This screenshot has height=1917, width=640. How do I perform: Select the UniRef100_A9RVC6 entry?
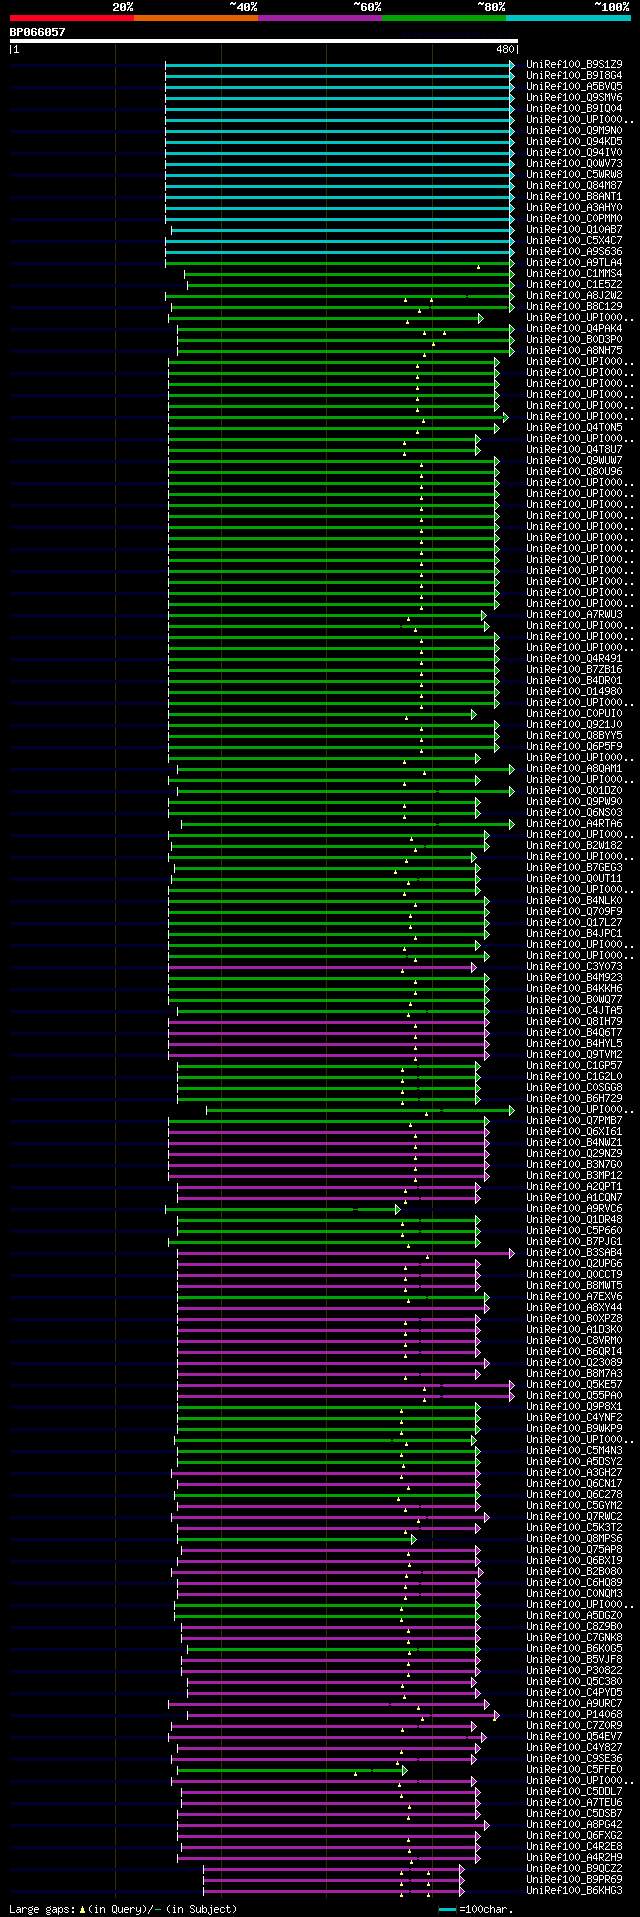[574, 1208]
